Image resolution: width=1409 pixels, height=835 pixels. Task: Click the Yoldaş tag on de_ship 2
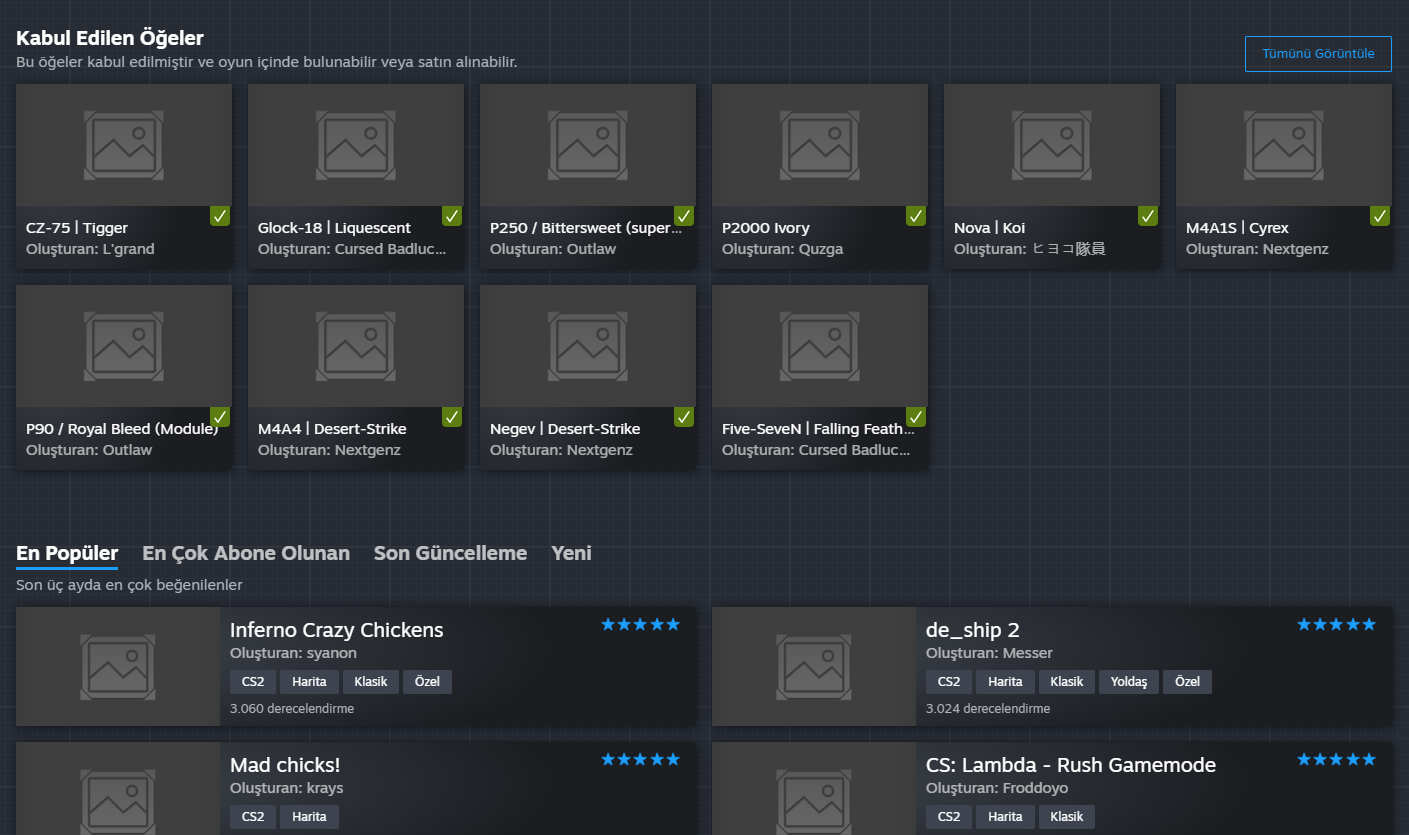pos(1129,682)
